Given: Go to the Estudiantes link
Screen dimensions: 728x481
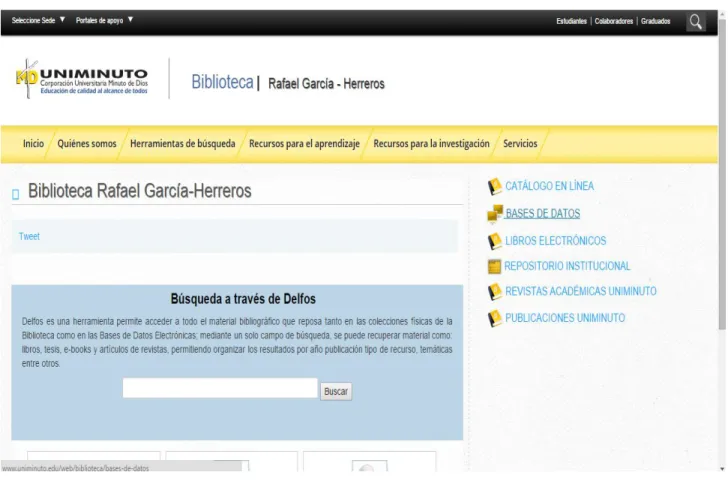Looking at the screenshot, I should 572,21.
